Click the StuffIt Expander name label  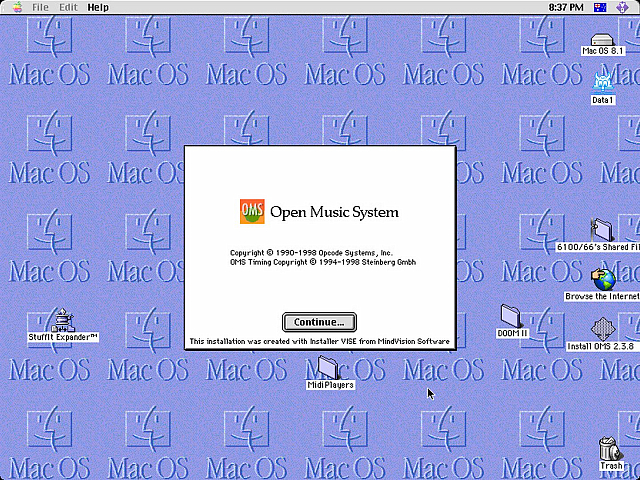[x=63, y=337]
